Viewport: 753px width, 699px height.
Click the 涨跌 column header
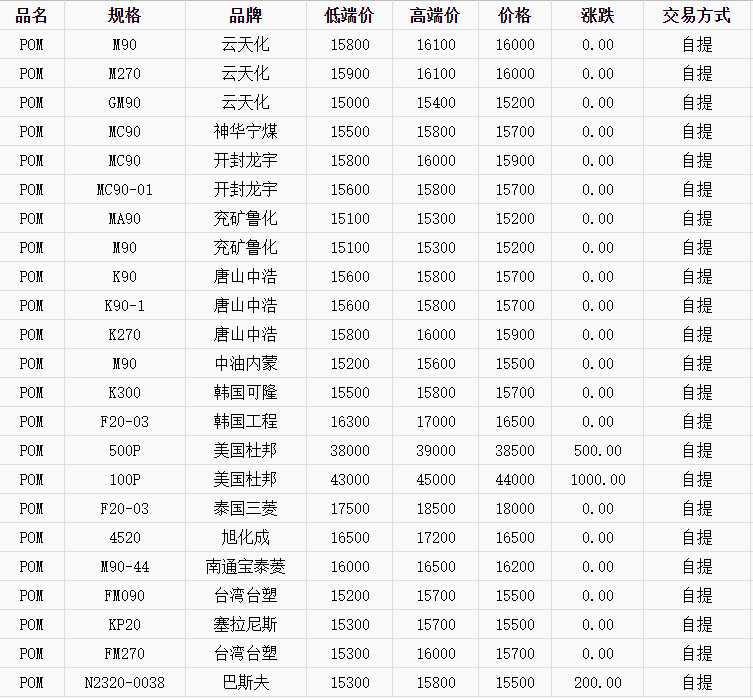click(x=597, y=16)
